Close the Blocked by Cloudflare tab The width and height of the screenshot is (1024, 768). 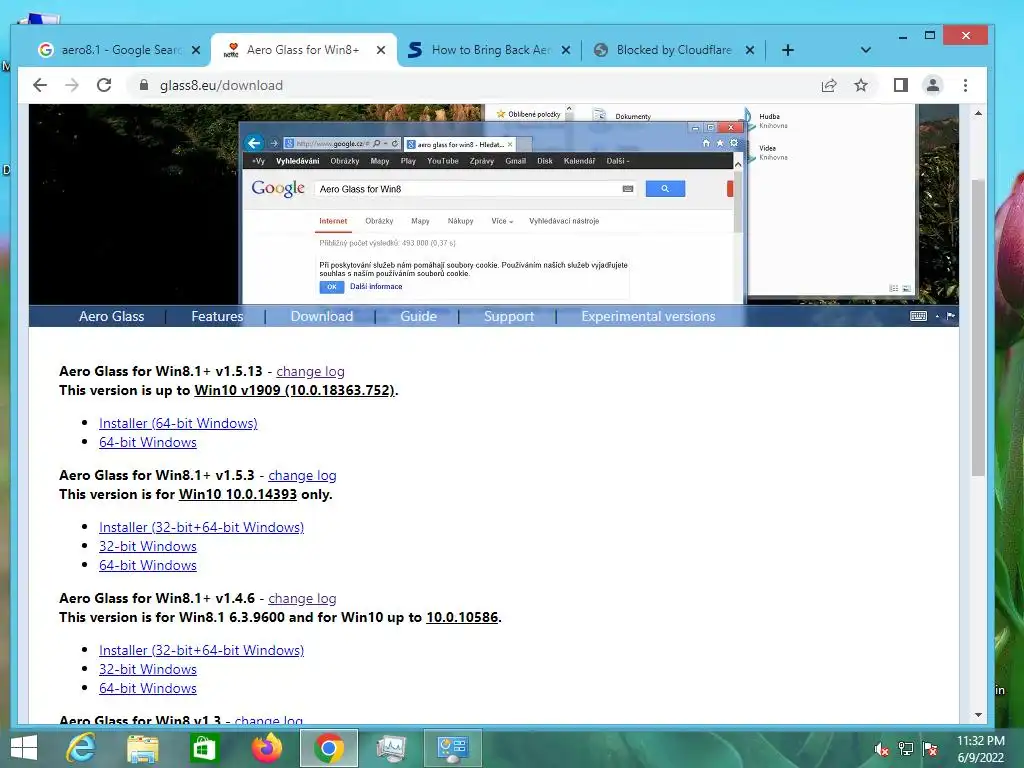coord(750,50)
